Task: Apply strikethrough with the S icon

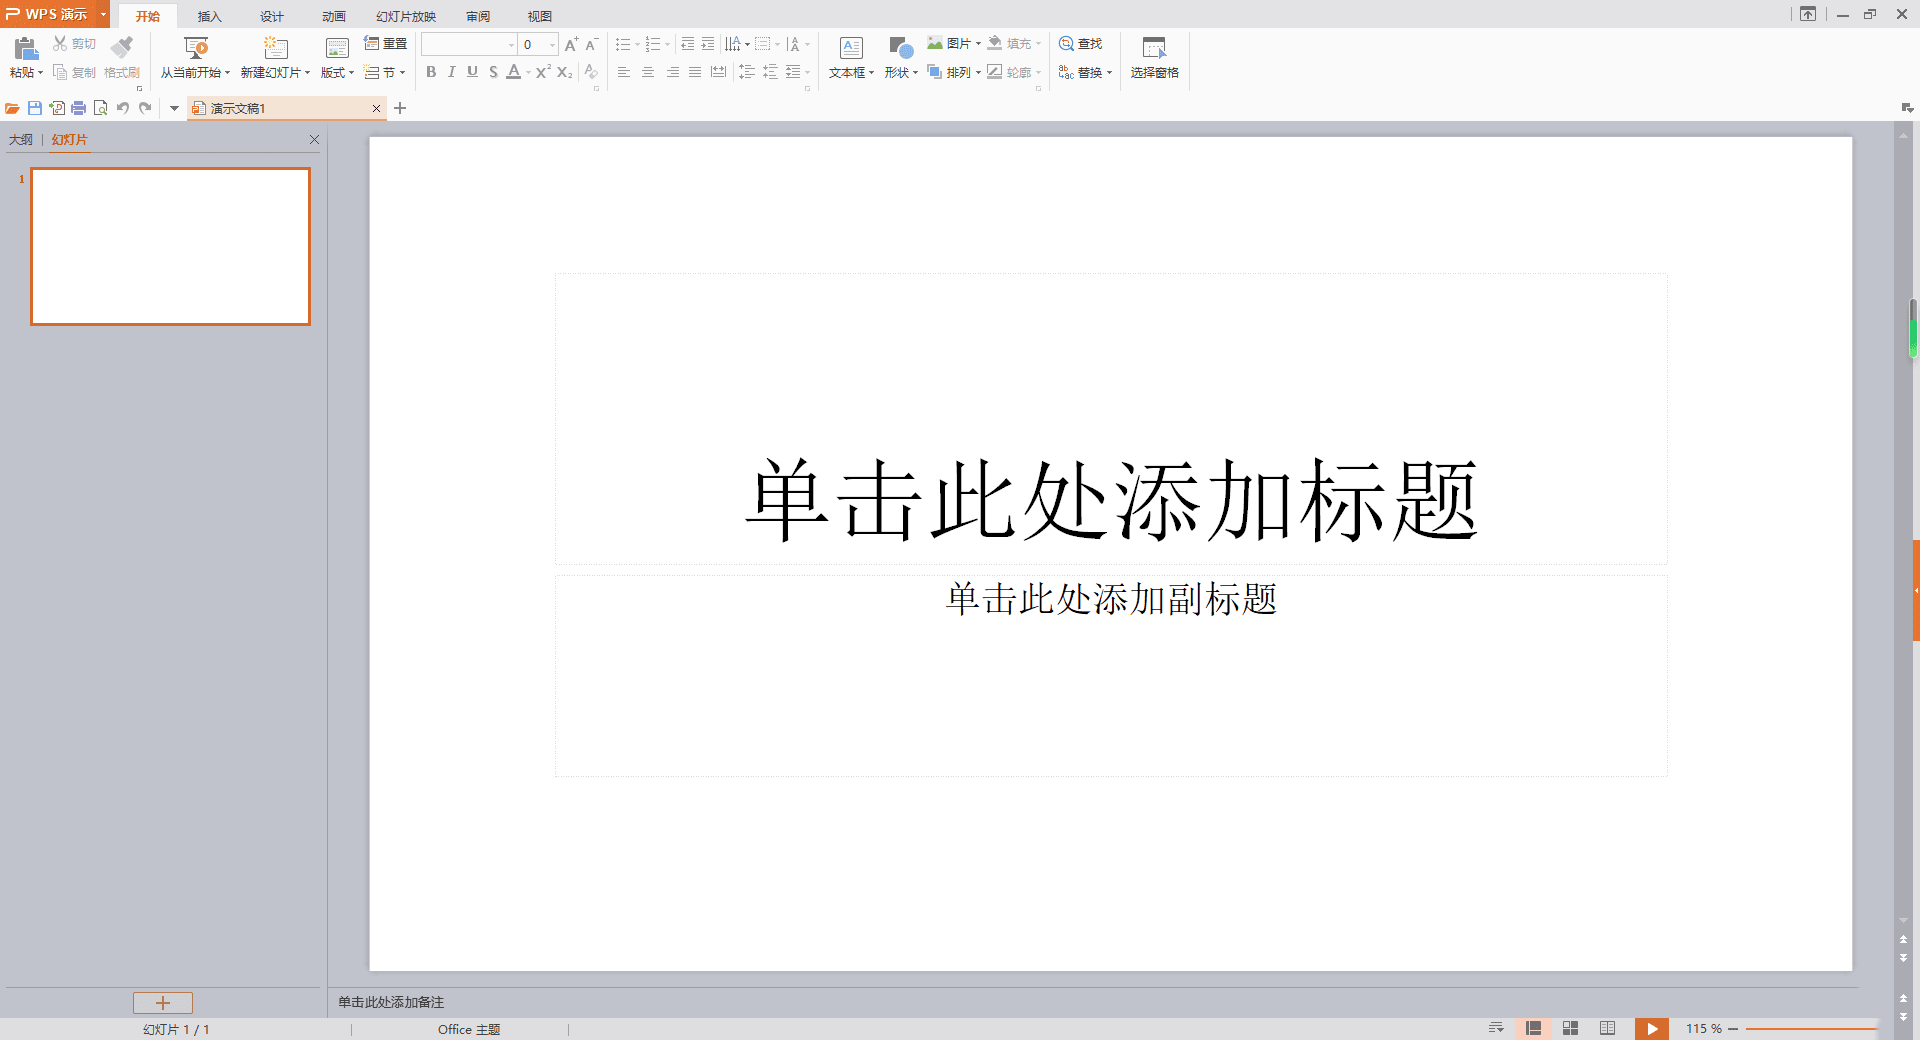Action: [492, 72]
